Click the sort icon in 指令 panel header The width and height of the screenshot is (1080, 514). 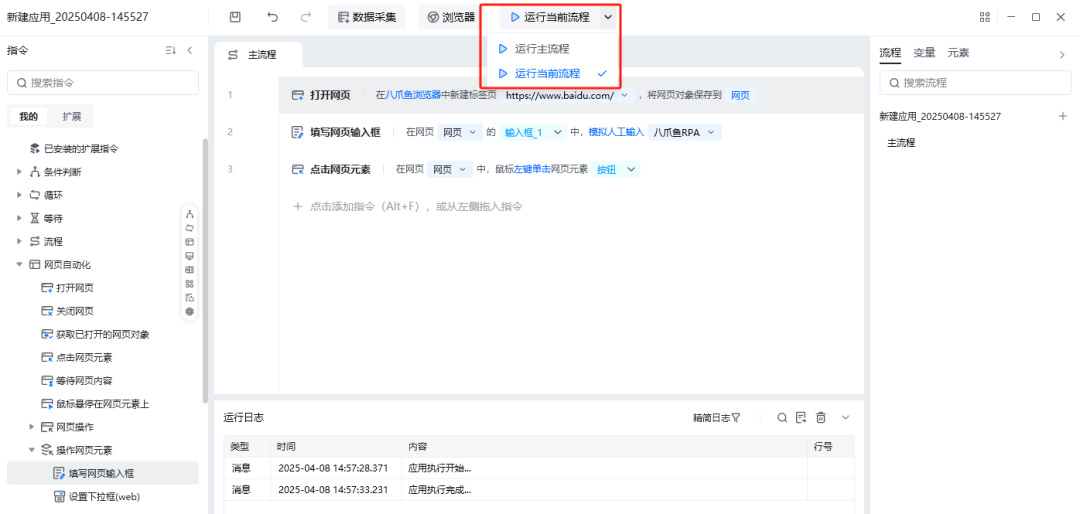[x=171, y=50]
